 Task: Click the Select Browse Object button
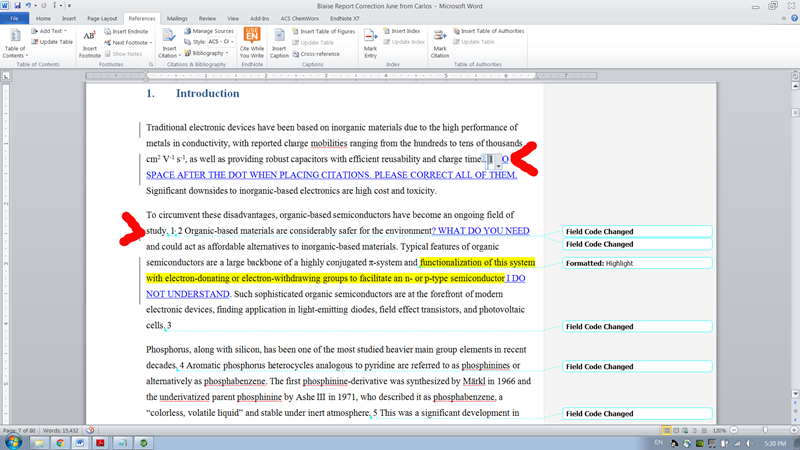795,411
